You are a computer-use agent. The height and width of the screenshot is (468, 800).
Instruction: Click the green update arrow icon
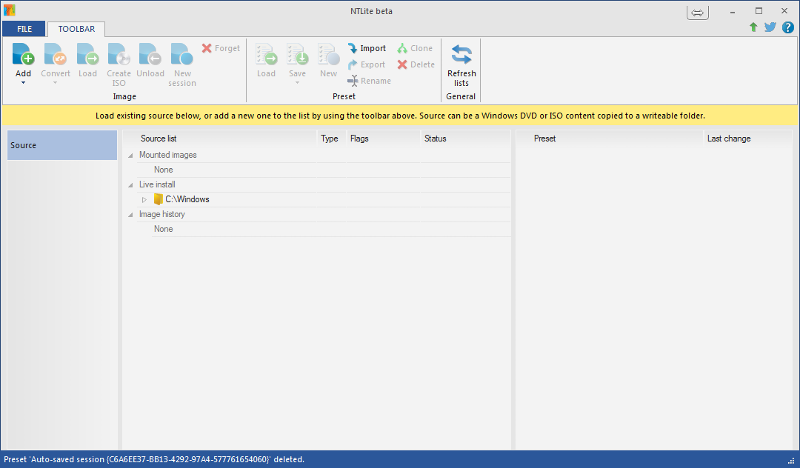753,27
